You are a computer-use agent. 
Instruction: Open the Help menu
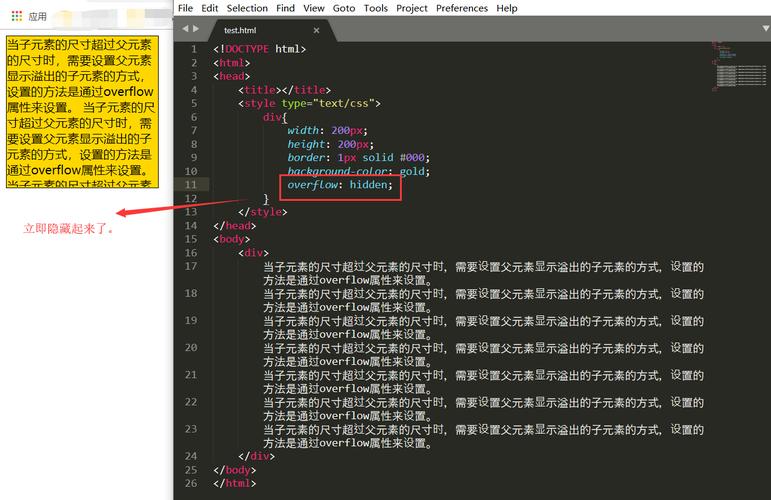pos(506,8)
